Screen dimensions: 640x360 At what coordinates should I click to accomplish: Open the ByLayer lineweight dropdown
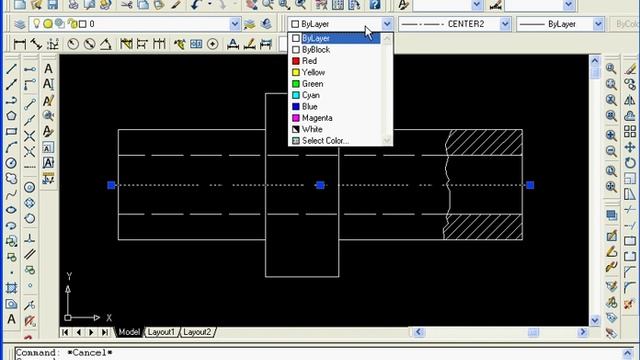click(x=598, y=24)
